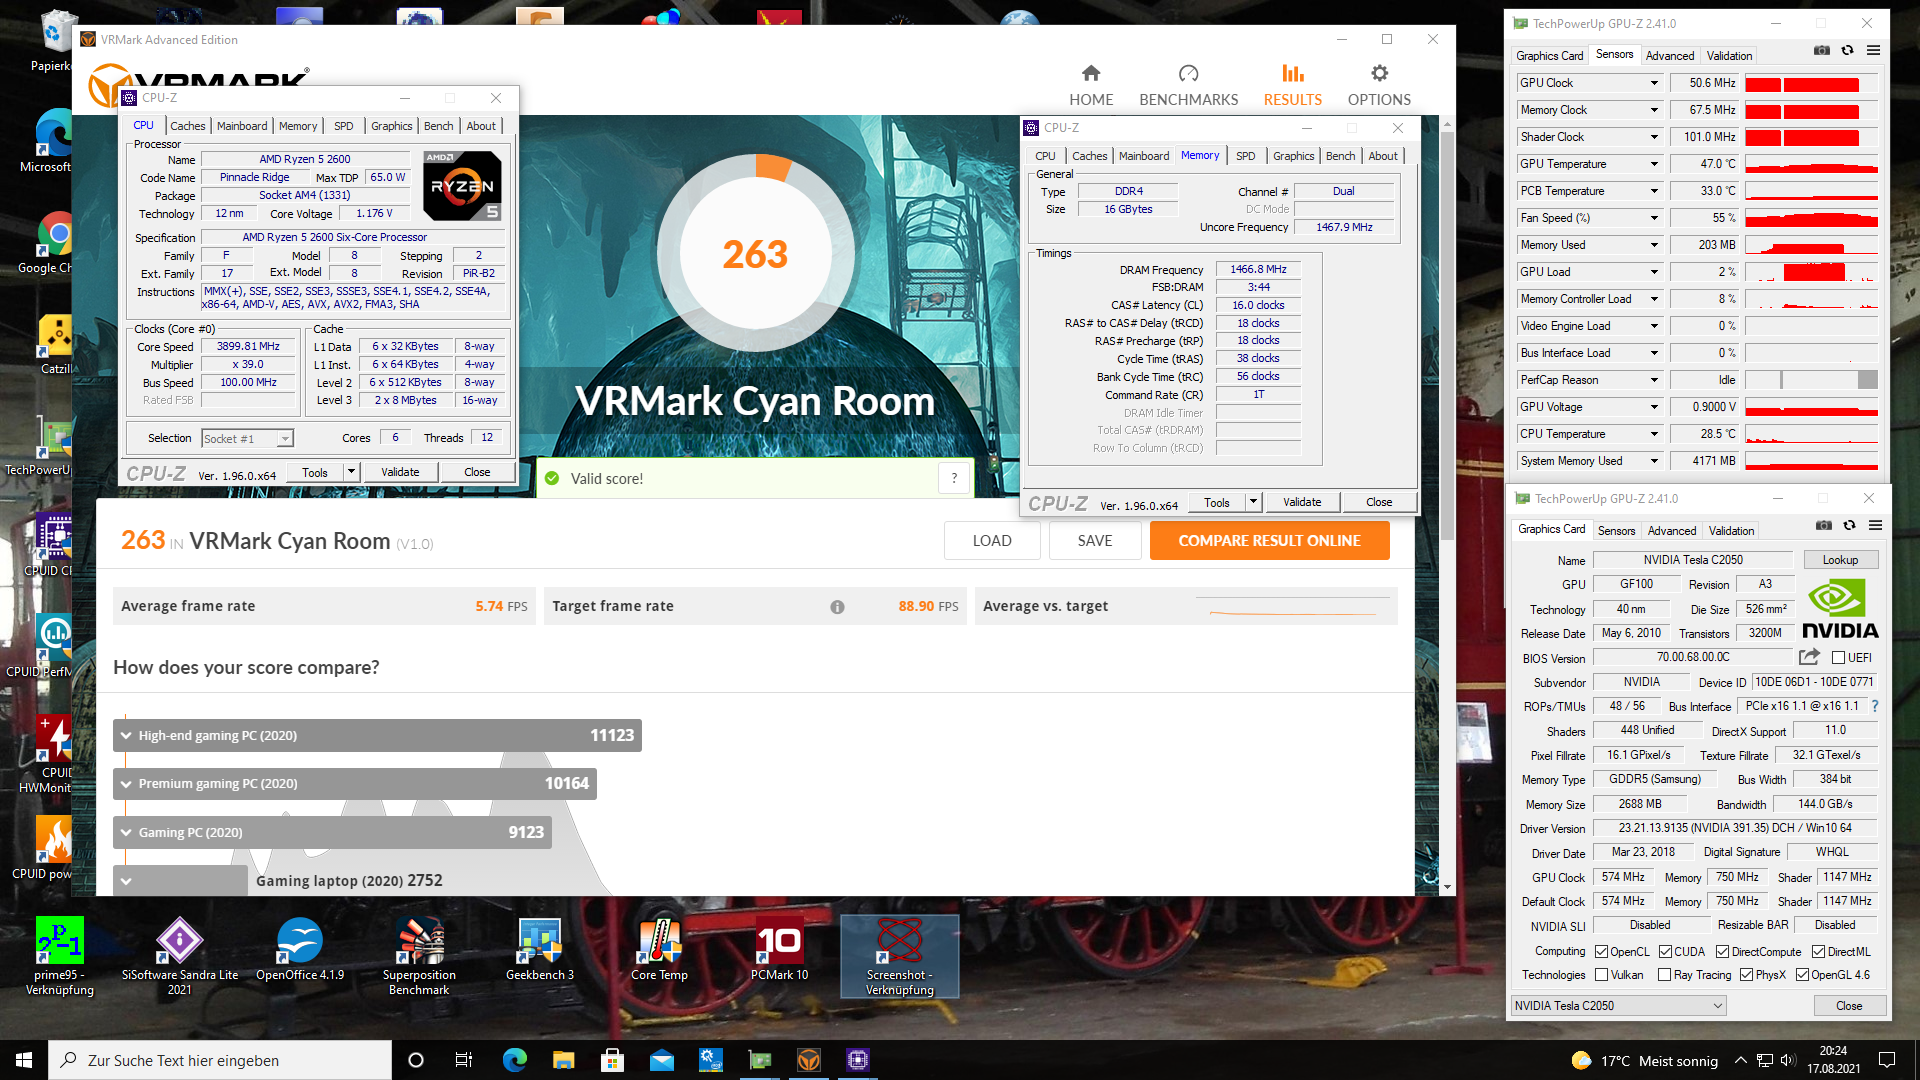
Task: Open menu icon in GPU-Z Graphics Card window
Action: click(1875, 525)
